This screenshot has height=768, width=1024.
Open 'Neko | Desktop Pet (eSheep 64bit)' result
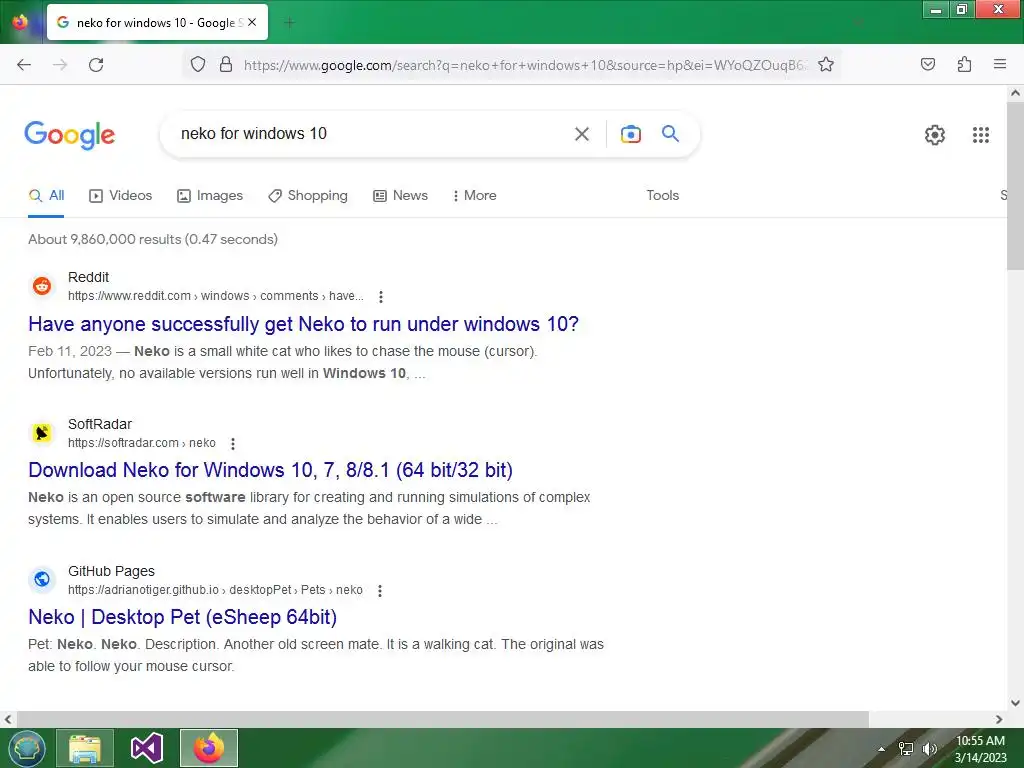(x=183, y=617)
